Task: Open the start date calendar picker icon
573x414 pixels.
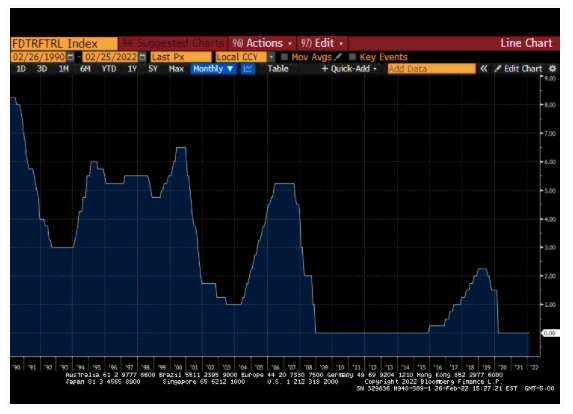Action: [70, 57]
